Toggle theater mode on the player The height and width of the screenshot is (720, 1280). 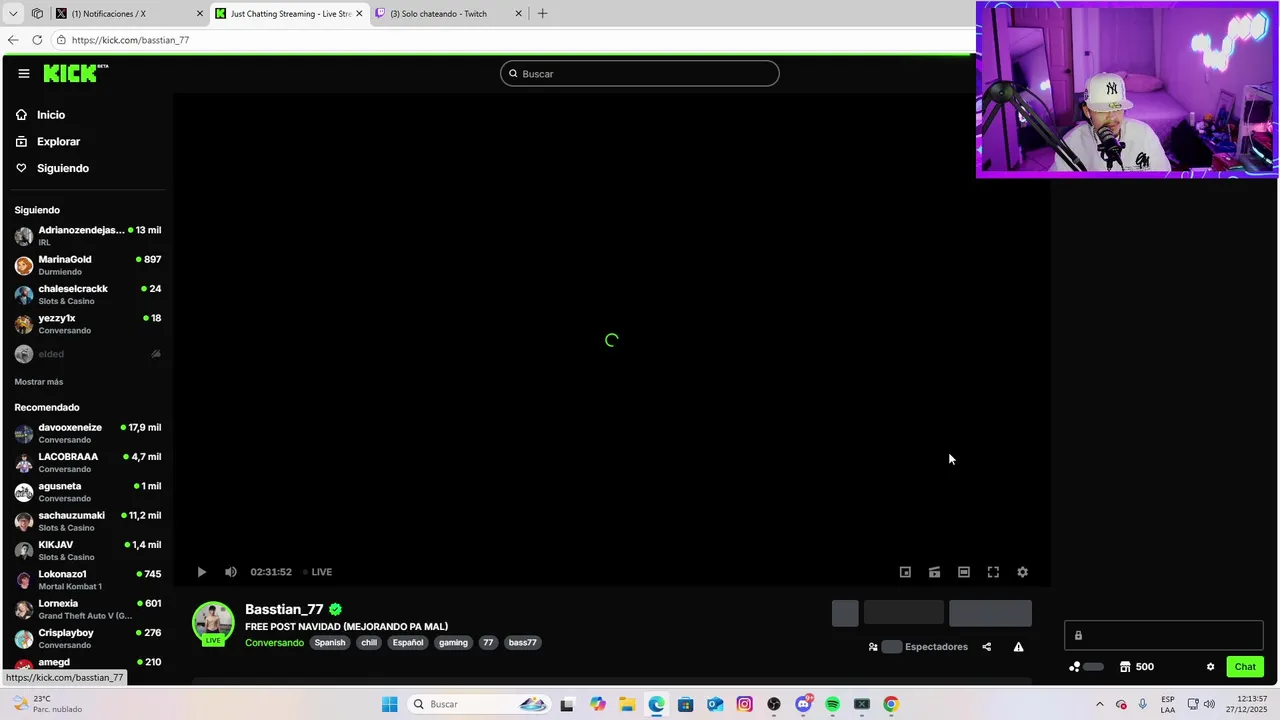coord(964,572)
